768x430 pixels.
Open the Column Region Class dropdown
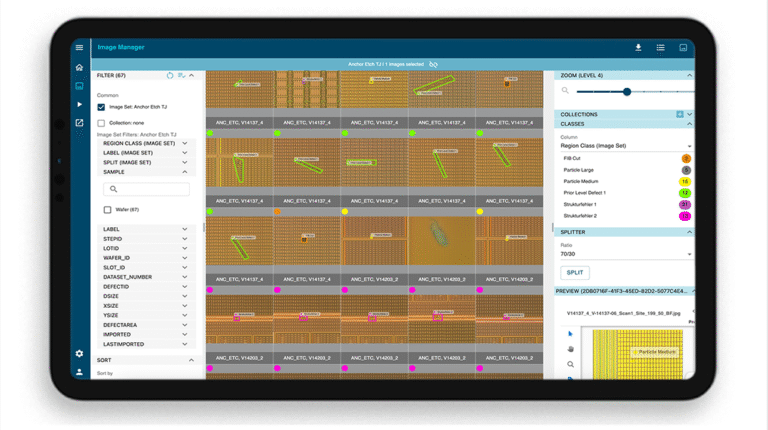(625, 146)
